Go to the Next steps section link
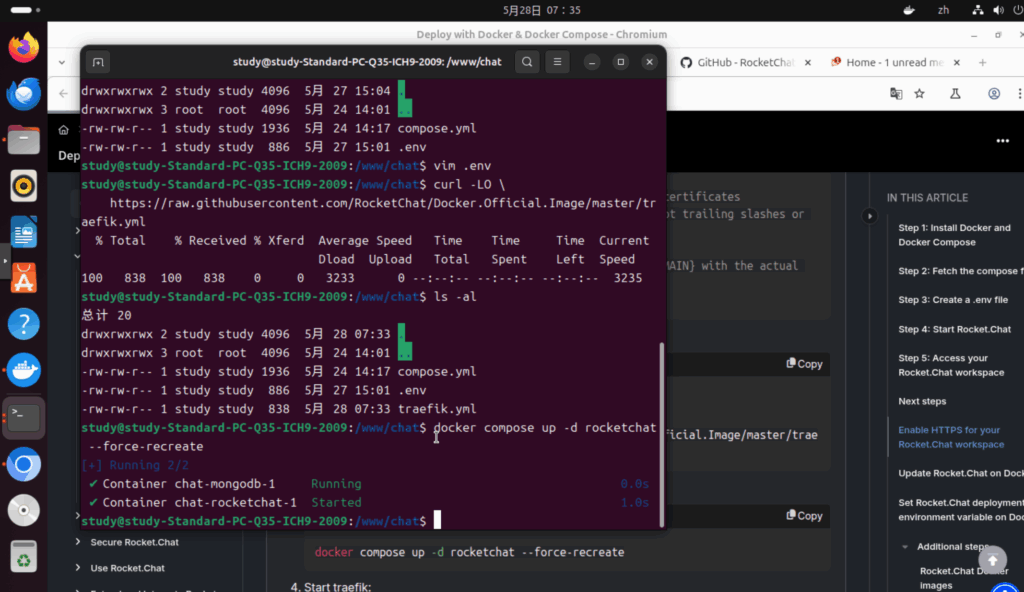This screenshot has width=1024, height=592. pyautogui.click(x=921, y=401)
